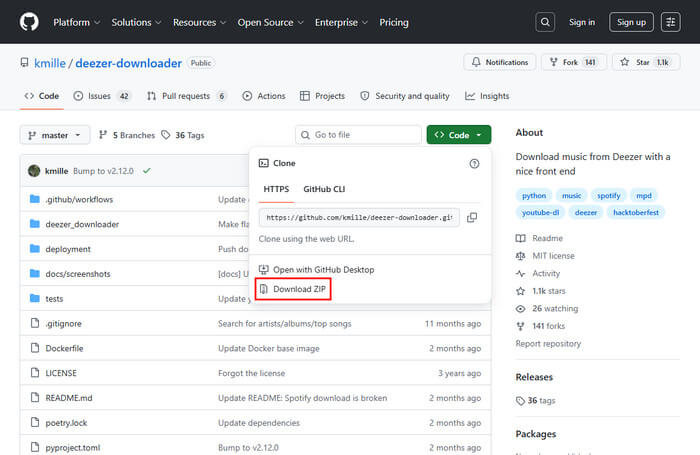This screenshot has height=455, width=700.
Task: Expand the Enterprise menu
Action: click(341, 22)
